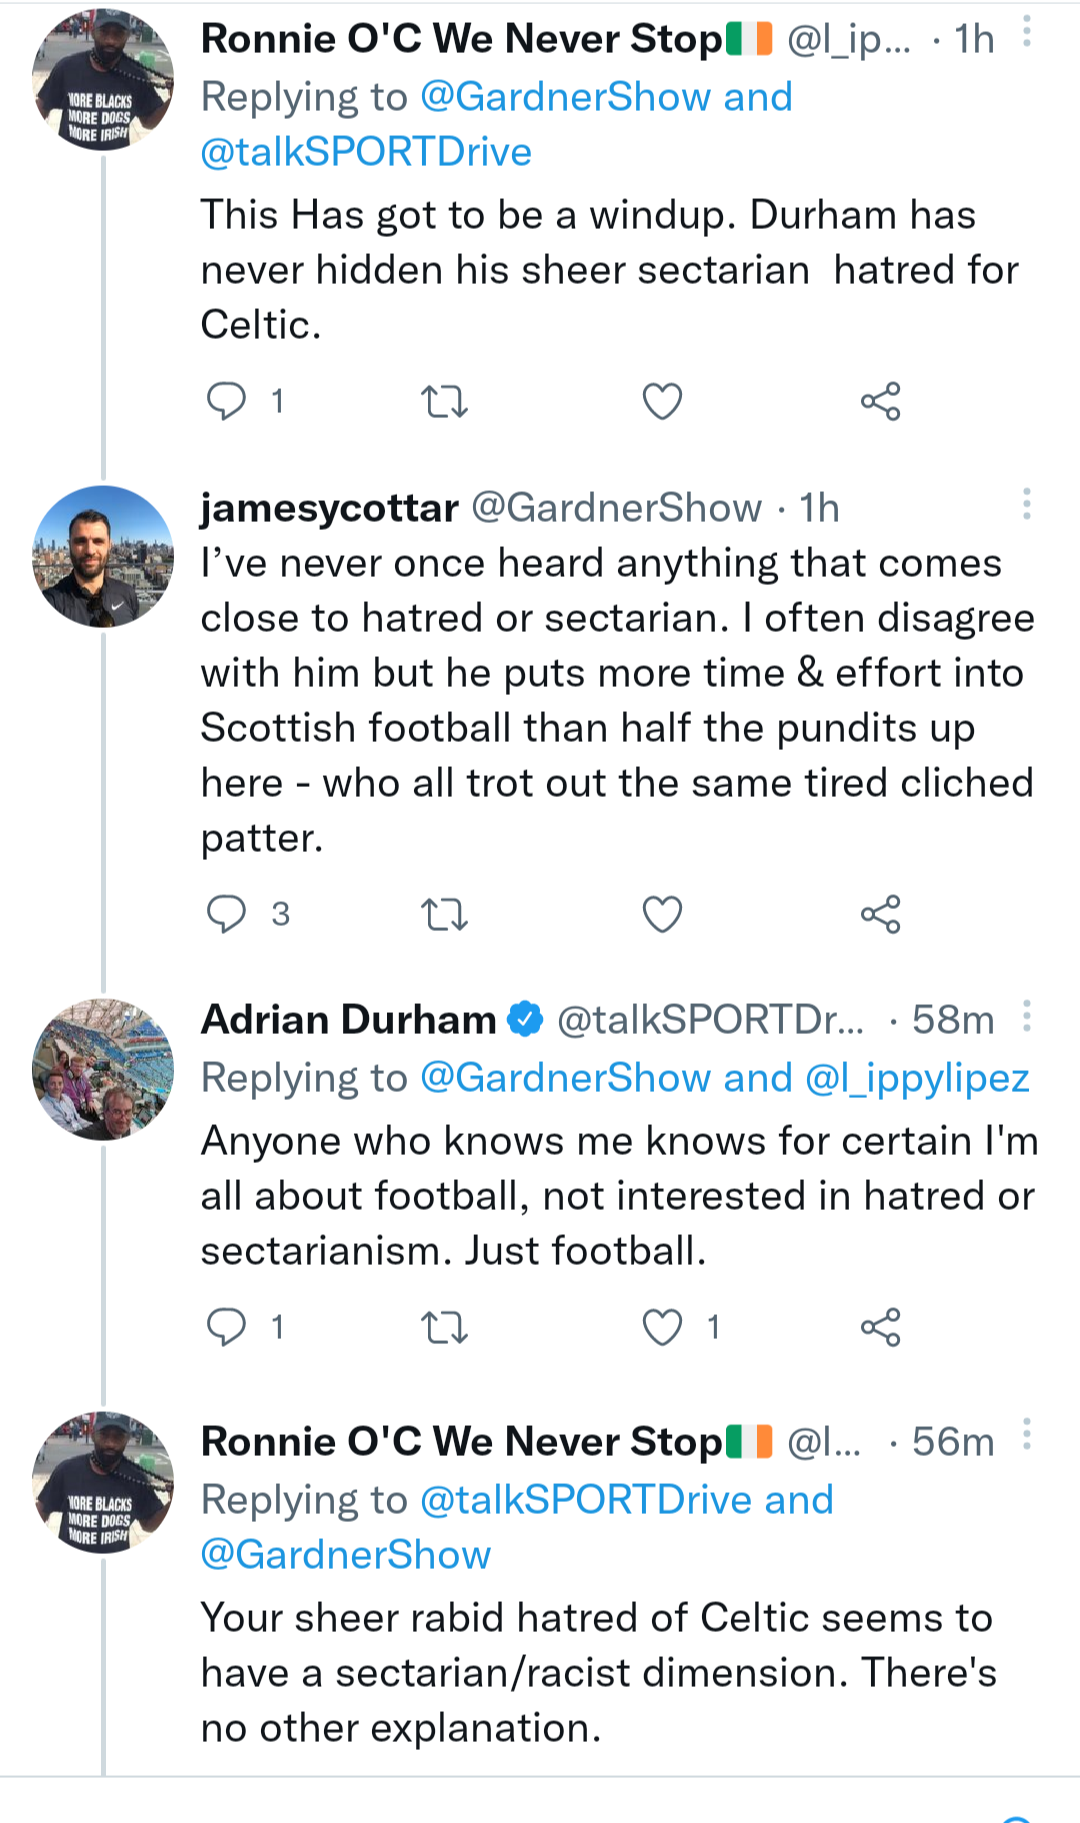Reply to Adrian Durham's tweet
This screenshot has width=1080, height=1823.
tap(227, 1327)
